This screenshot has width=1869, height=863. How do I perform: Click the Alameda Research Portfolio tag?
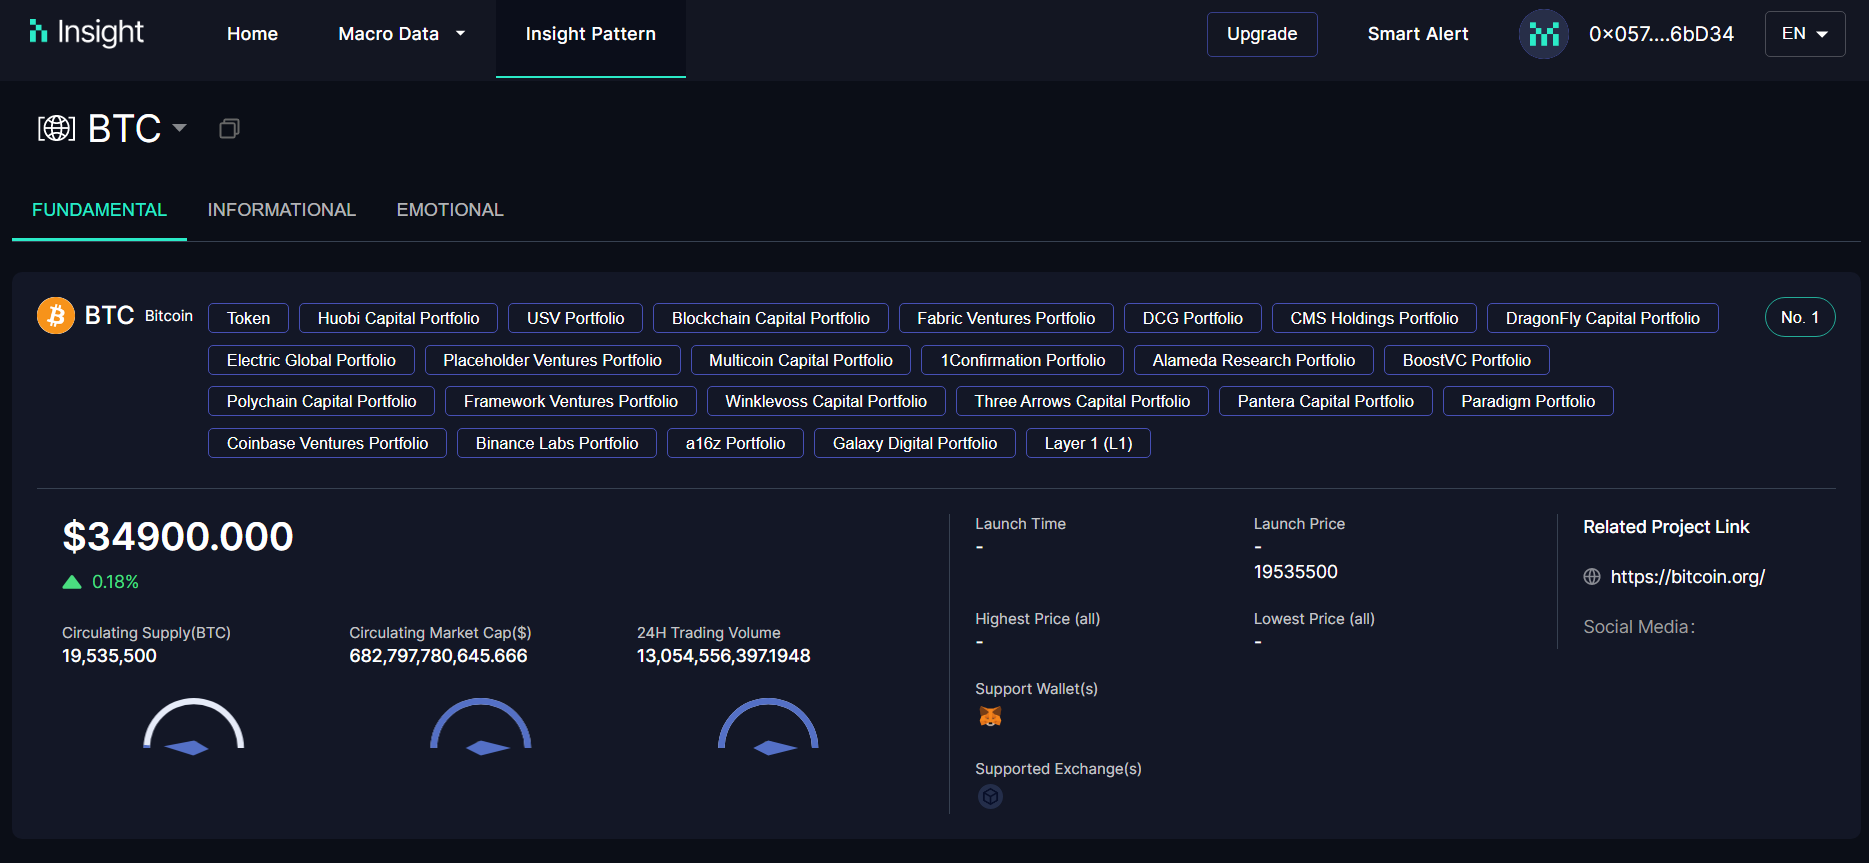[x=1254, y=360]
